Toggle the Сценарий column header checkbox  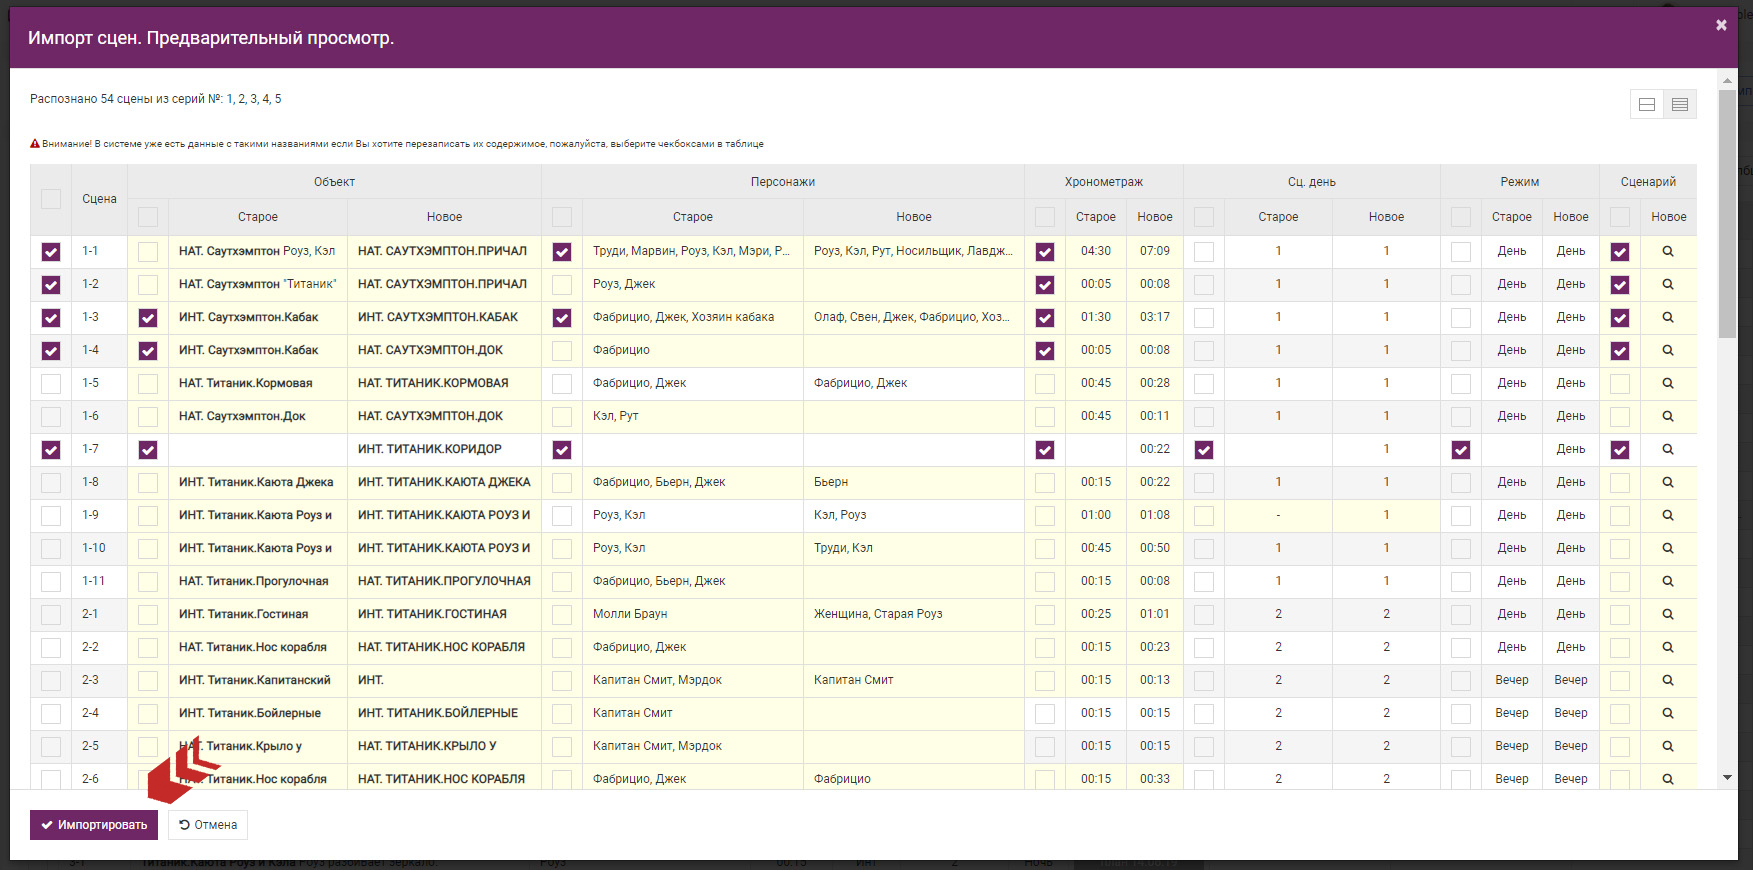(x=1620, y=217)
